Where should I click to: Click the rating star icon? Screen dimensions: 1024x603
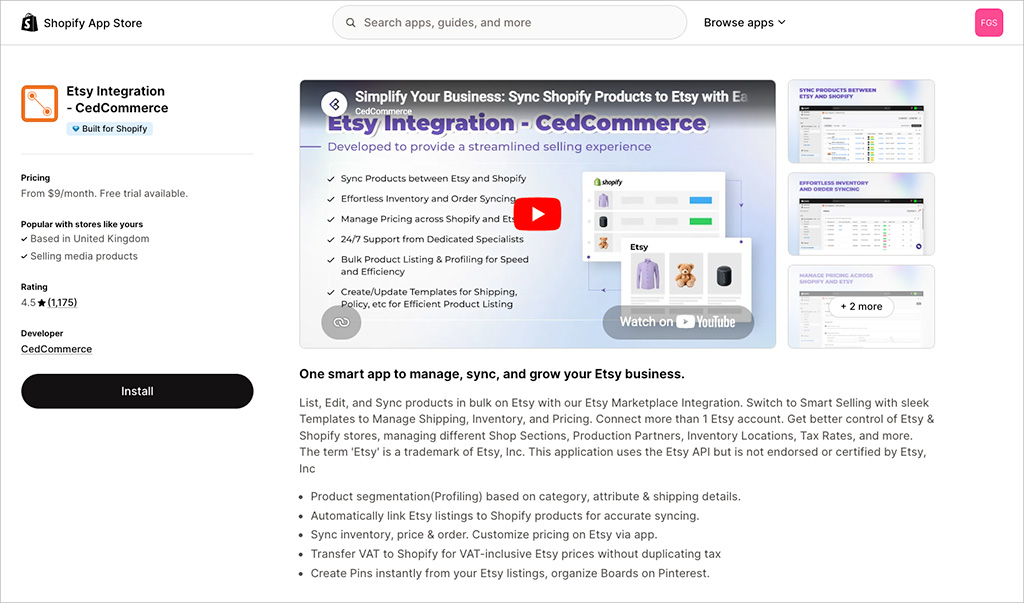point(42,302)
